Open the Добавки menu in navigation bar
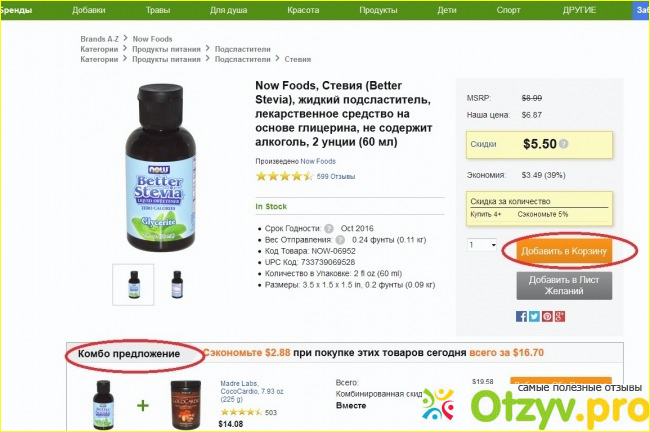The image size is (650, 432). point(88,10)
